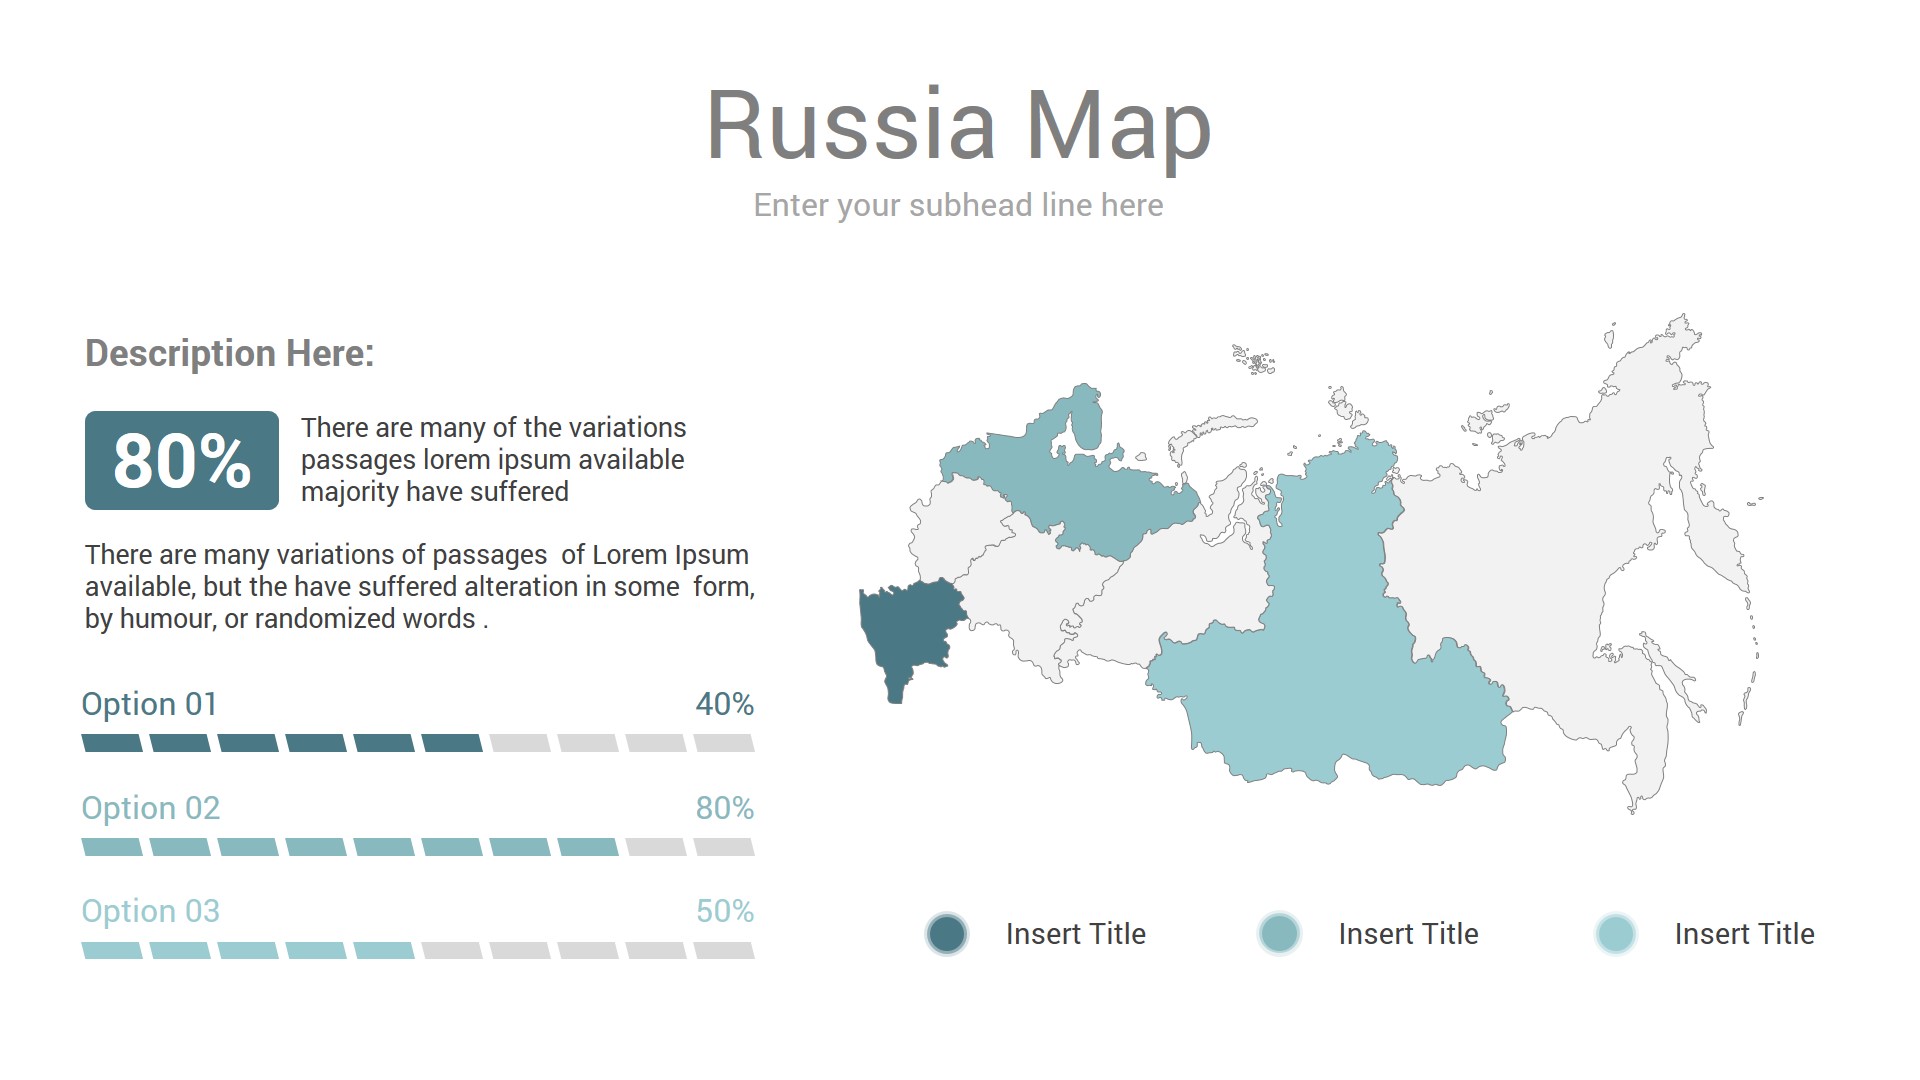Click the dark teal legend circle
Screen dimensions: 1920x1080
(x=946, y=934)
